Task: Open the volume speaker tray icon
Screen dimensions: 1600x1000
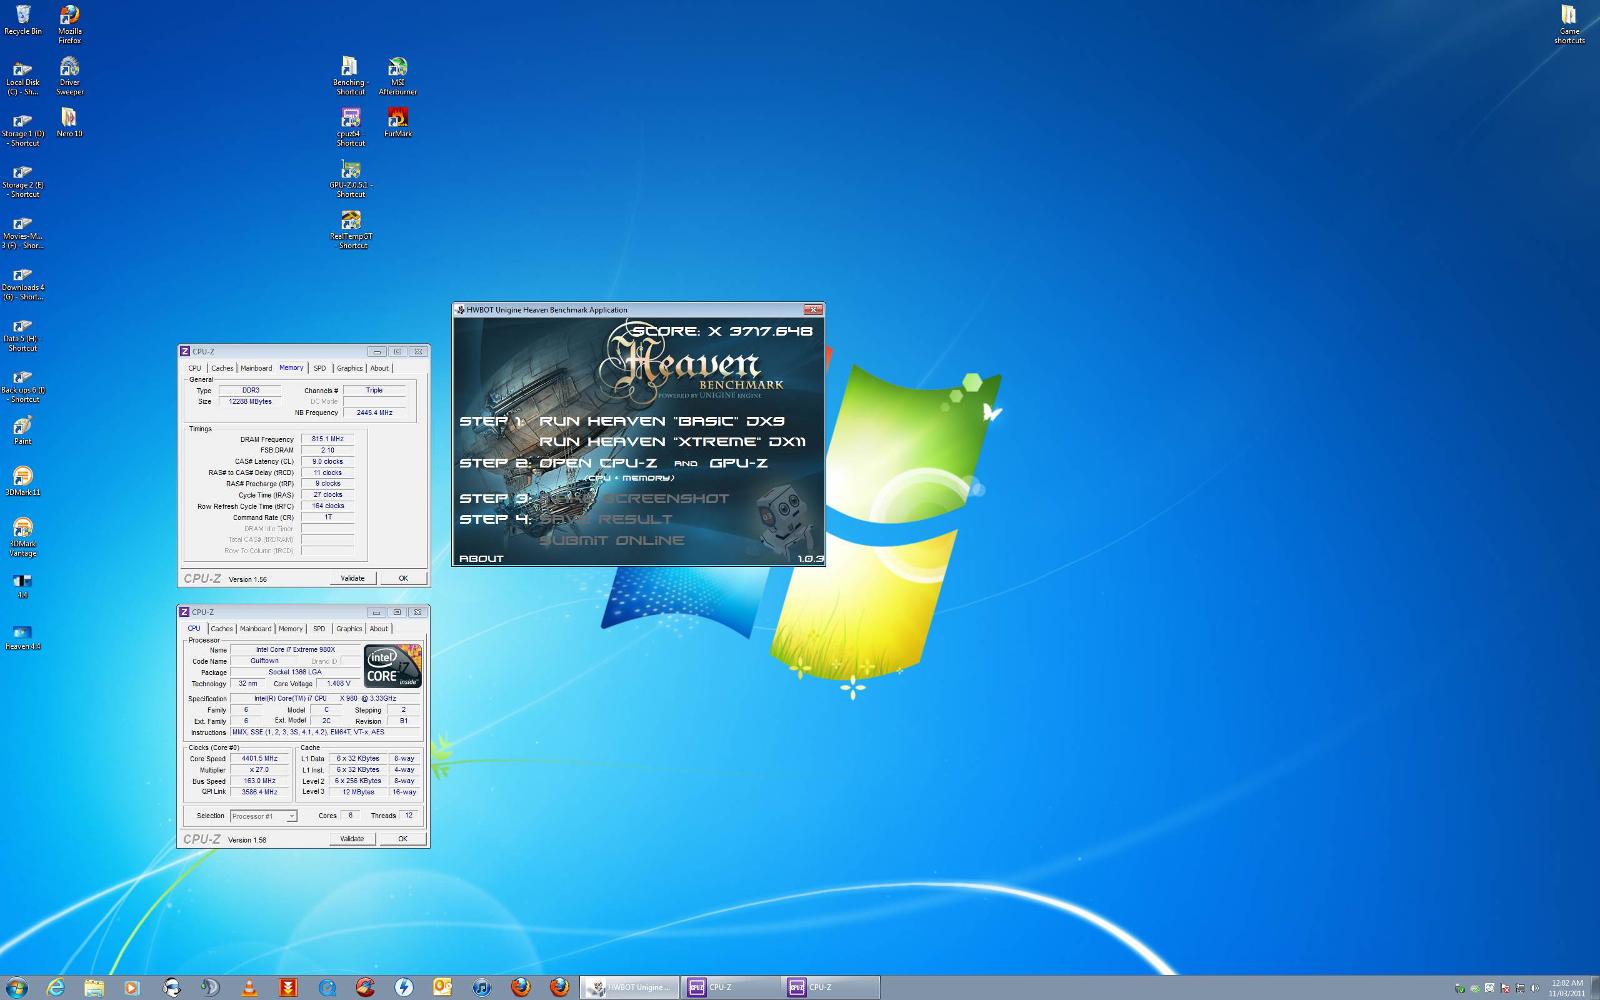Action: click(1534, 988)
